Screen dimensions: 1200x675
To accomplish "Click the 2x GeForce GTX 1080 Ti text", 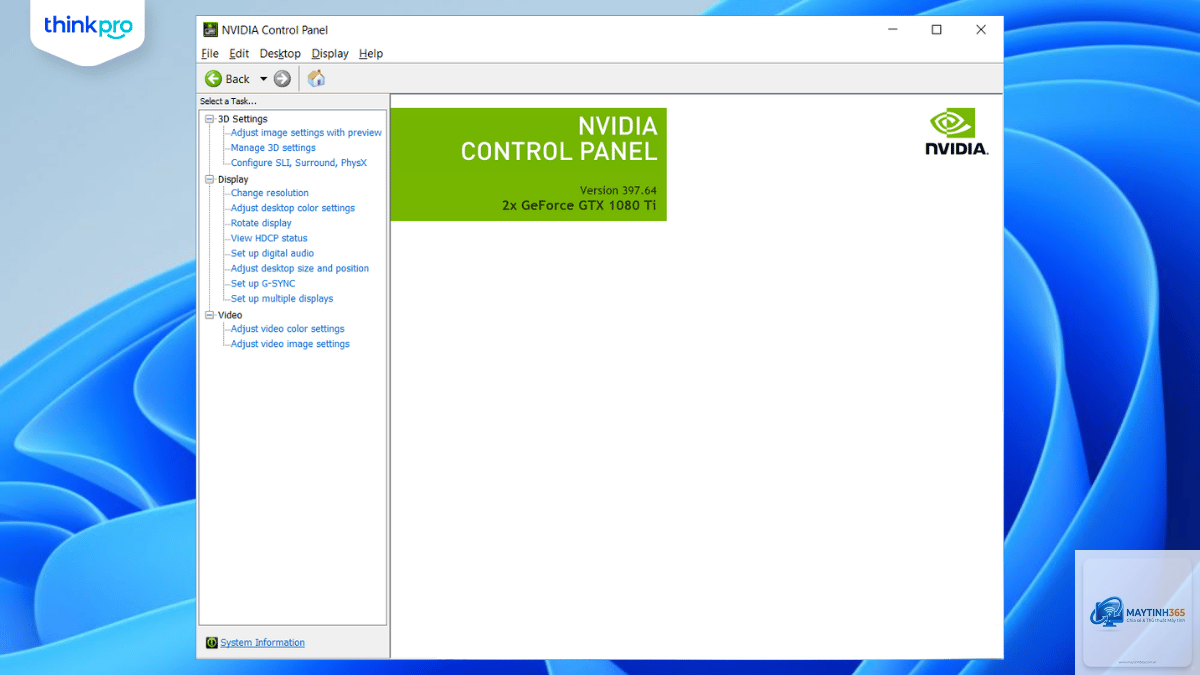I will click(579, 205).
